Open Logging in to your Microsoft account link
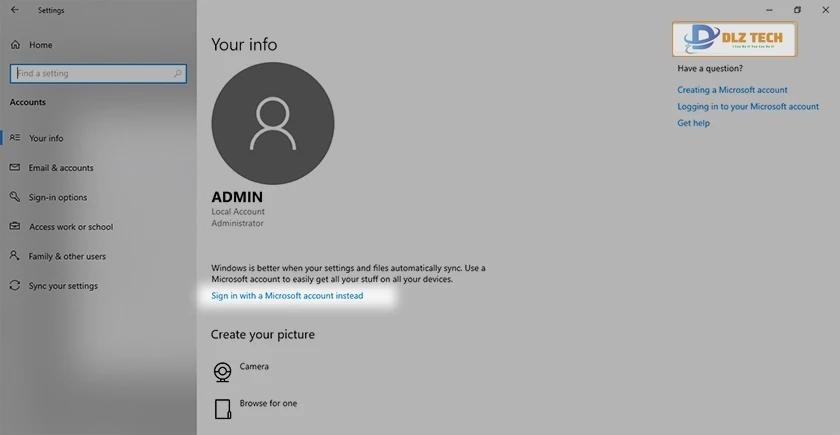Viewport: 840px width, 435px height. pyautogui.click(x=747, y=107)
